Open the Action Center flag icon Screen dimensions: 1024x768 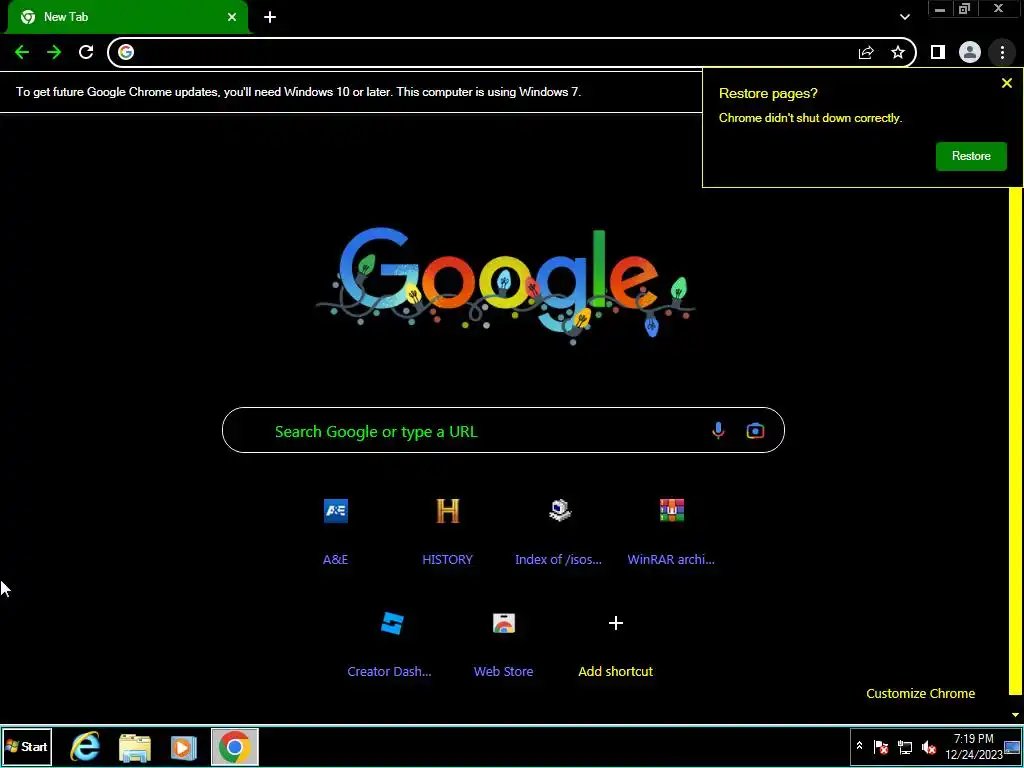click(x=880, y=746)
